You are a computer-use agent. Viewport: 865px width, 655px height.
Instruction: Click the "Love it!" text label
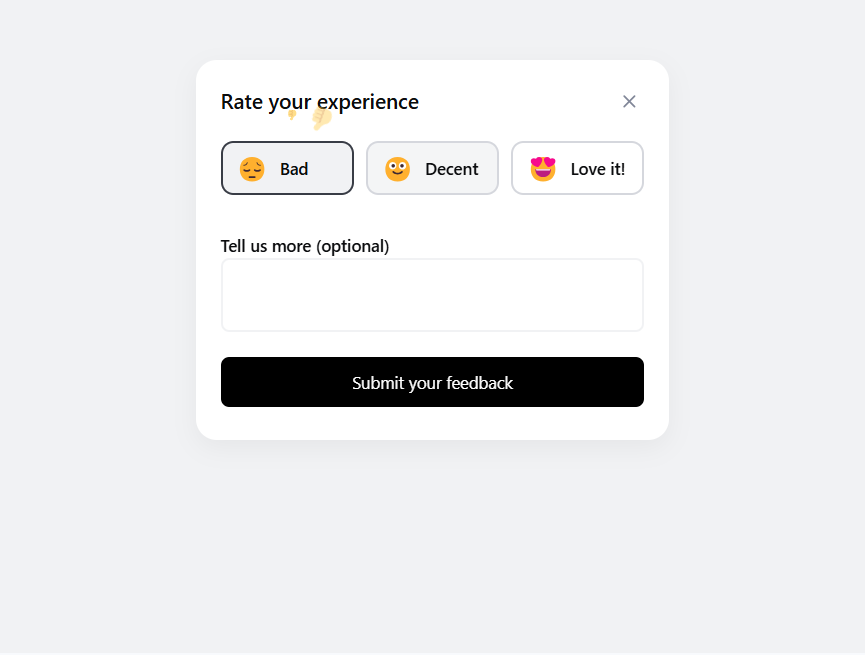tap(598, 169)
